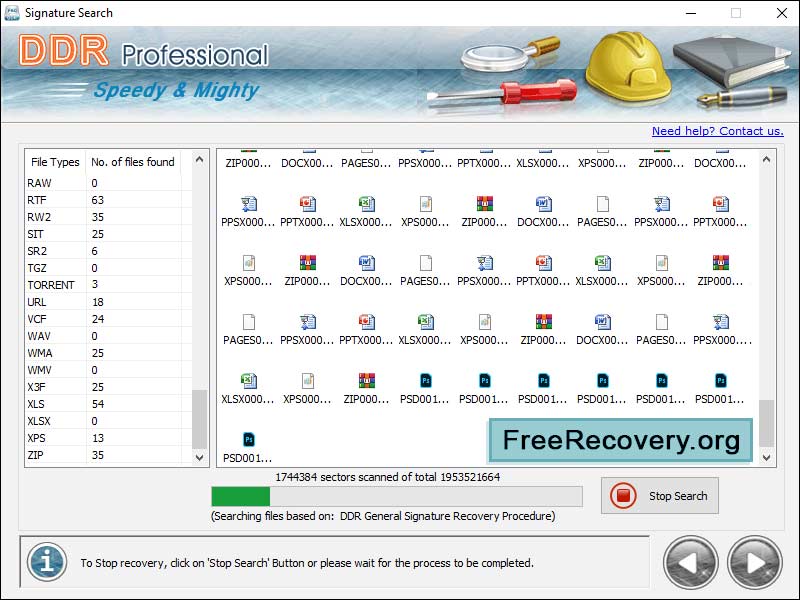Proceed with the right arrow button

[x=755, y=563]
